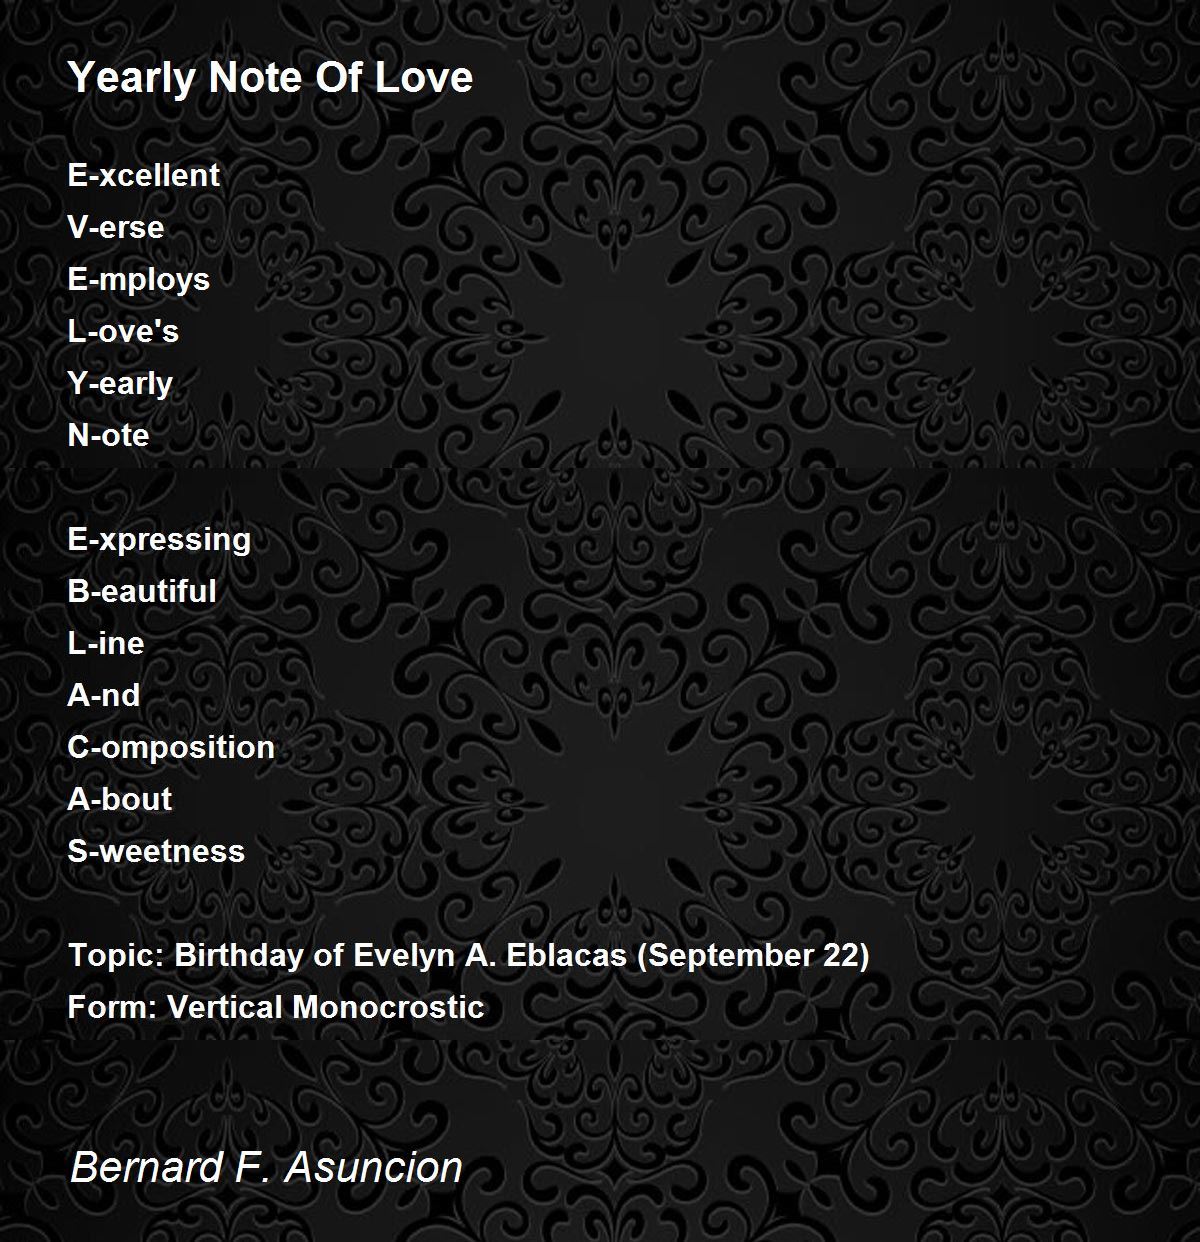Click the date September 22 in parentheses
The height and width of the screenshot is (1242, 1200).
tap(753, 955)
